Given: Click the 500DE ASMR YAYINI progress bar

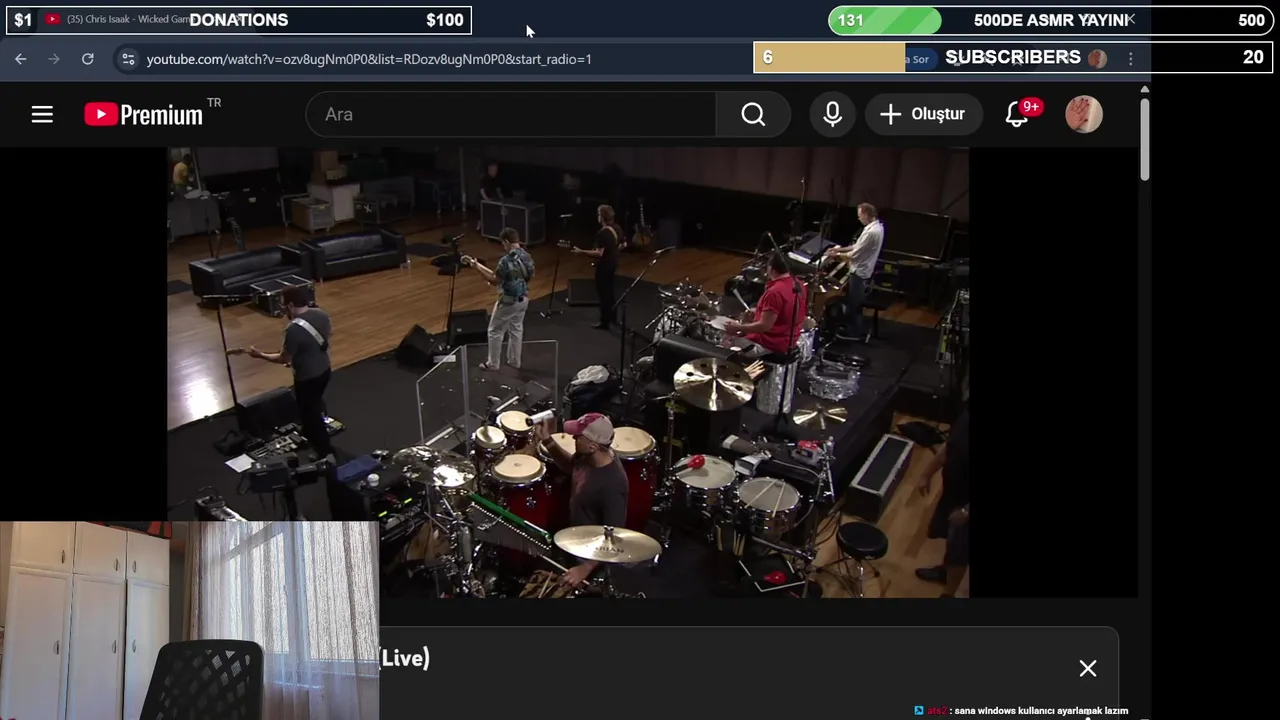Looking at the screenshot, I should point(1051,20).
